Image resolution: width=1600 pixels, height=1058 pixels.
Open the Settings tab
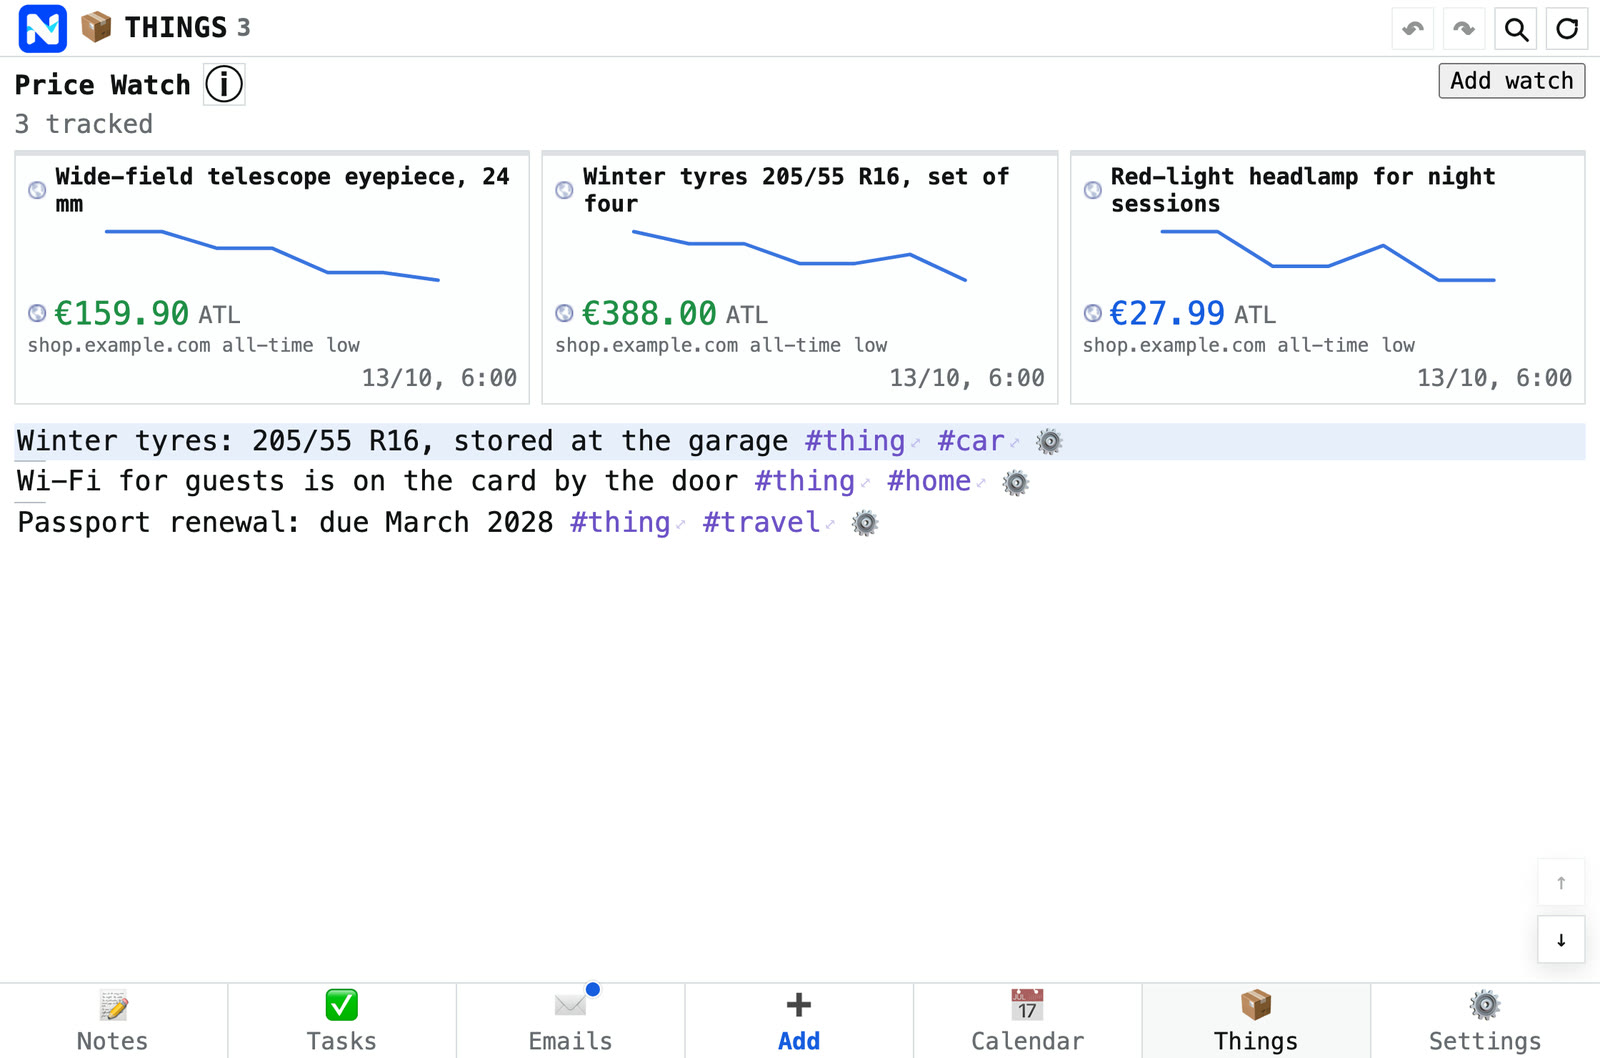click(1485, 1021)
